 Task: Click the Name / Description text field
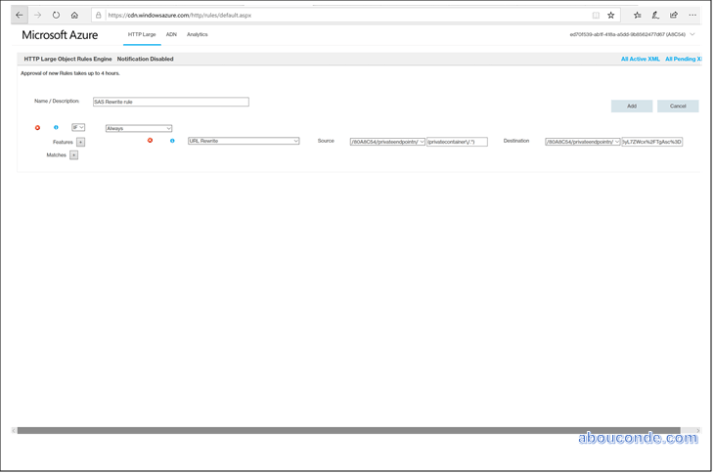[x=170, y=101]
